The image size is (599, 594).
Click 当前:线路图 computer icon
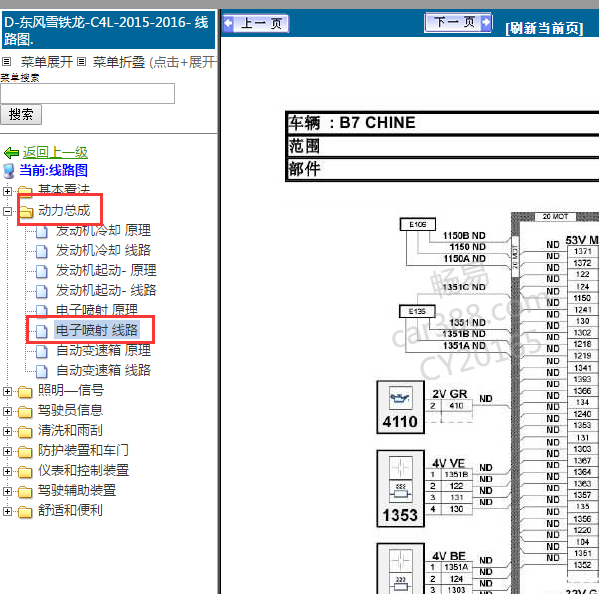coord(9,171)
